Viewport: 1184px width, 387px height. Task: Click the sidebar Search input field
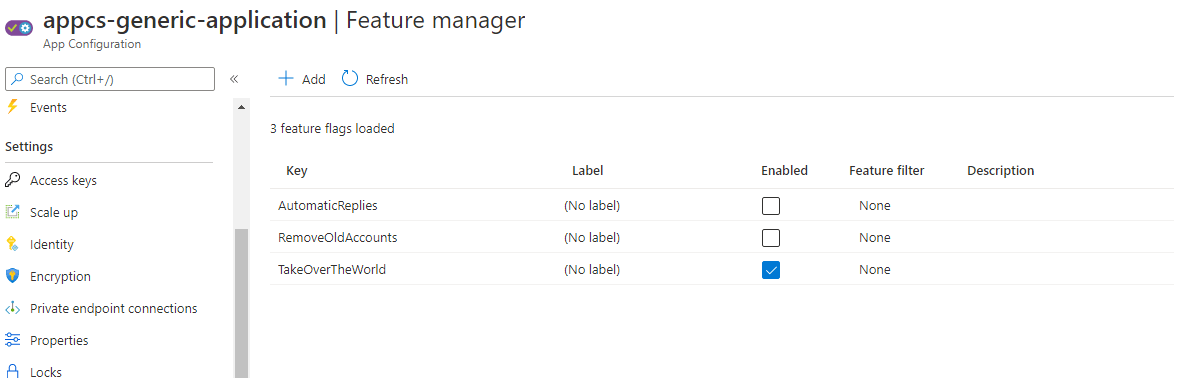pyautogui.click(x=110, y=79)
